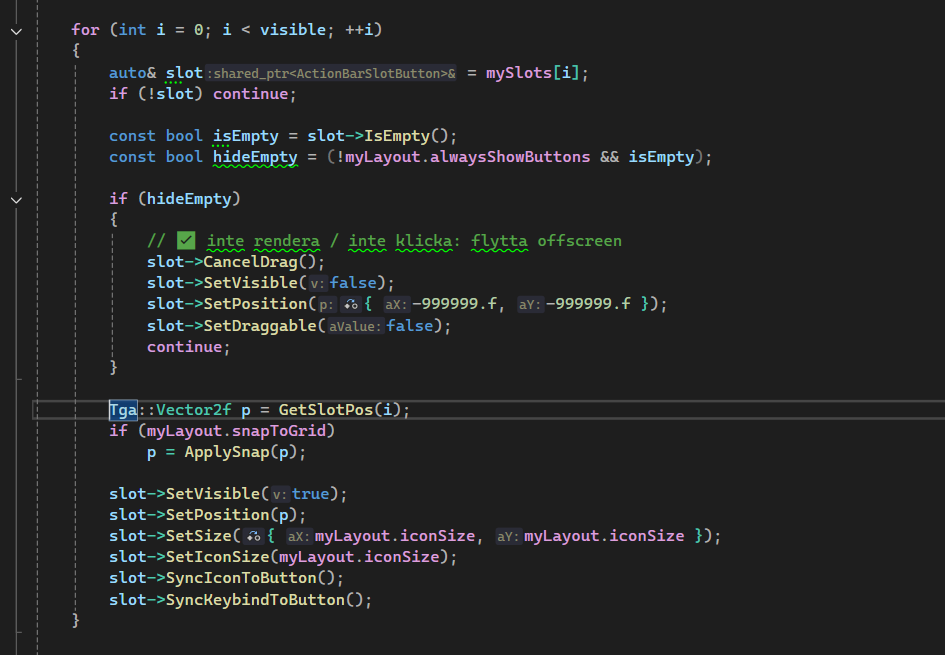Click the shared_ptr<ActionBarSlotButton>& type hint
The image size is (945, 655).
click(332, 73)
